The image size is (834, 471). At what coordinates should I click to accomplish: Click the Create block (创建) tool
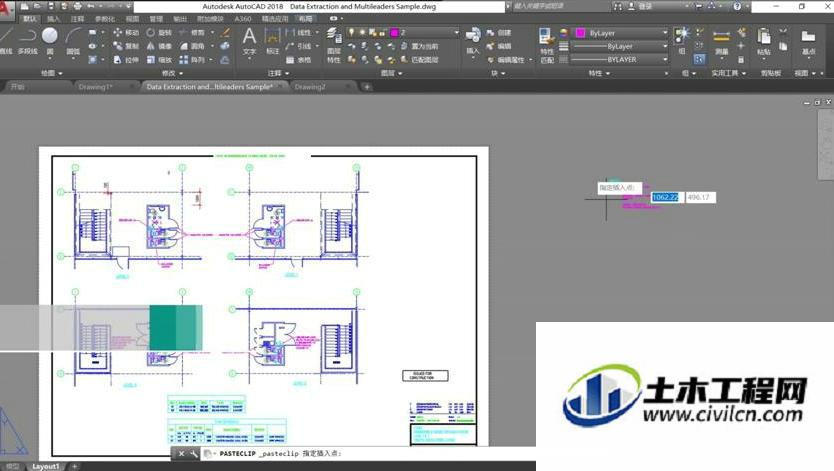pyautogui.click(x=498, y=32)
